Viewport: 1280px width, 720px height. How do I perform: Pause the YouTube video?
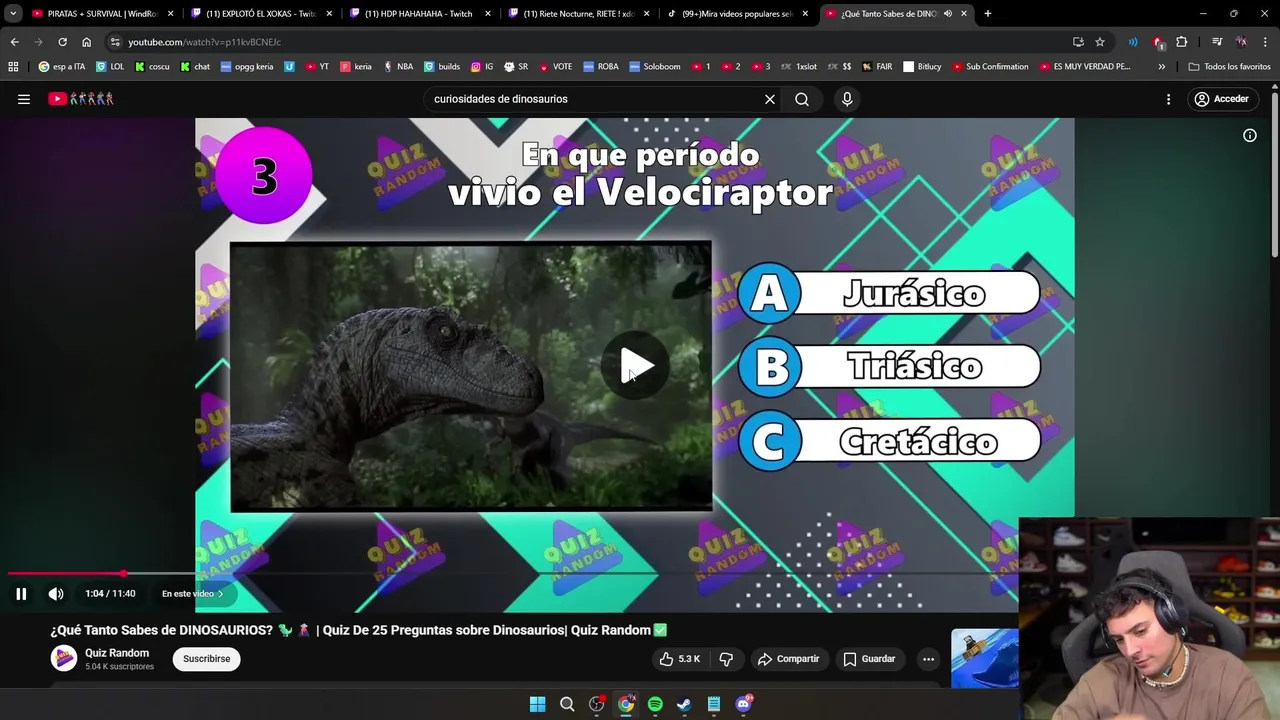click(21, 594)
